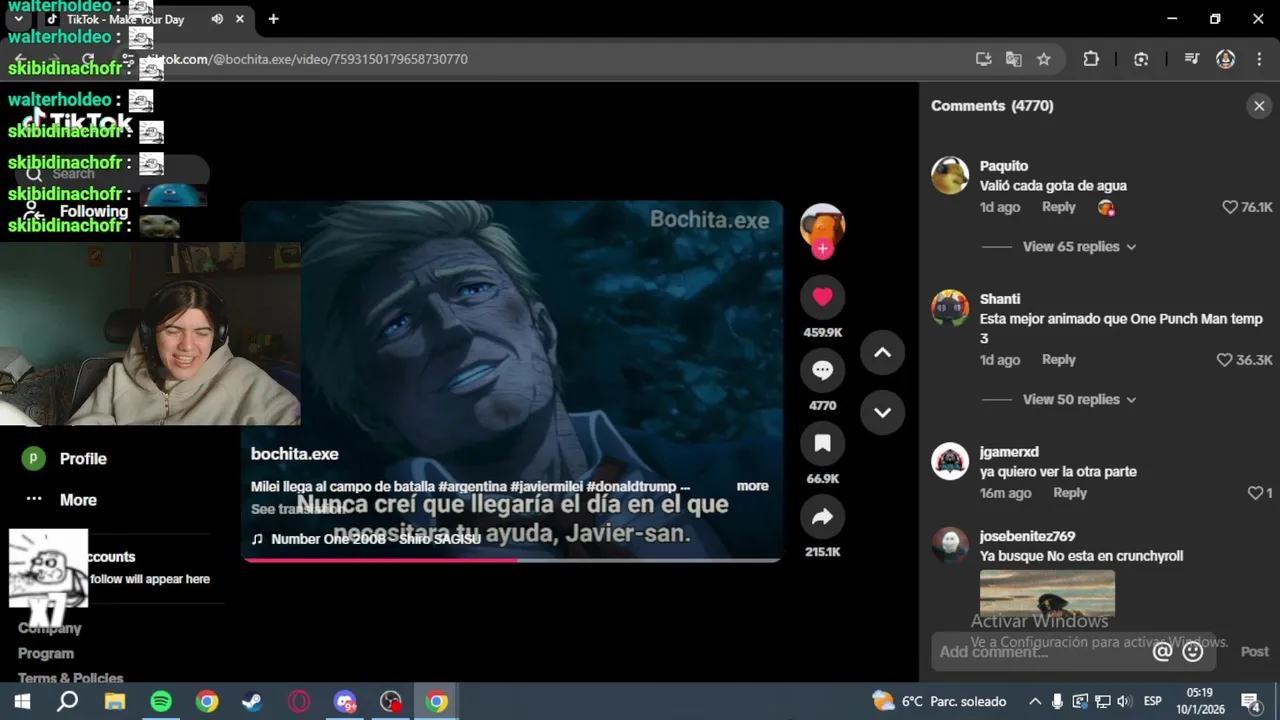Open Steam from taskbar

pos(252,702)
